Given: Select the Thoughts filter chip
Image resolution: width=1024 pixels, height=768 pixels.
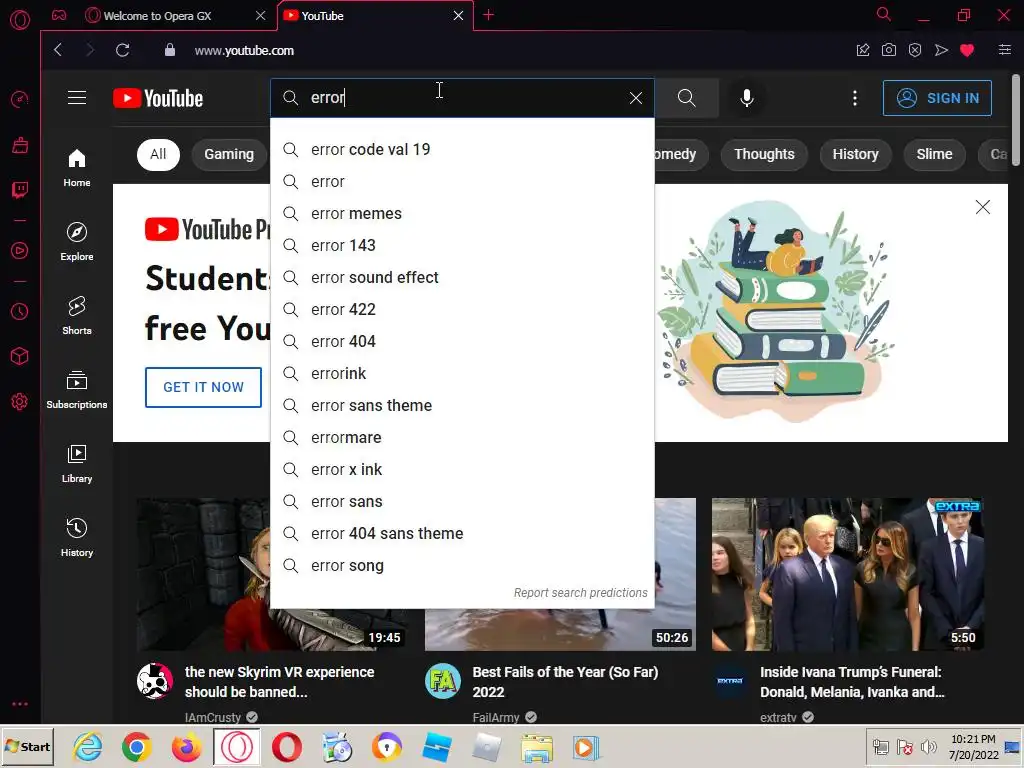Looking at the screenshot, I should coord(764,154).
